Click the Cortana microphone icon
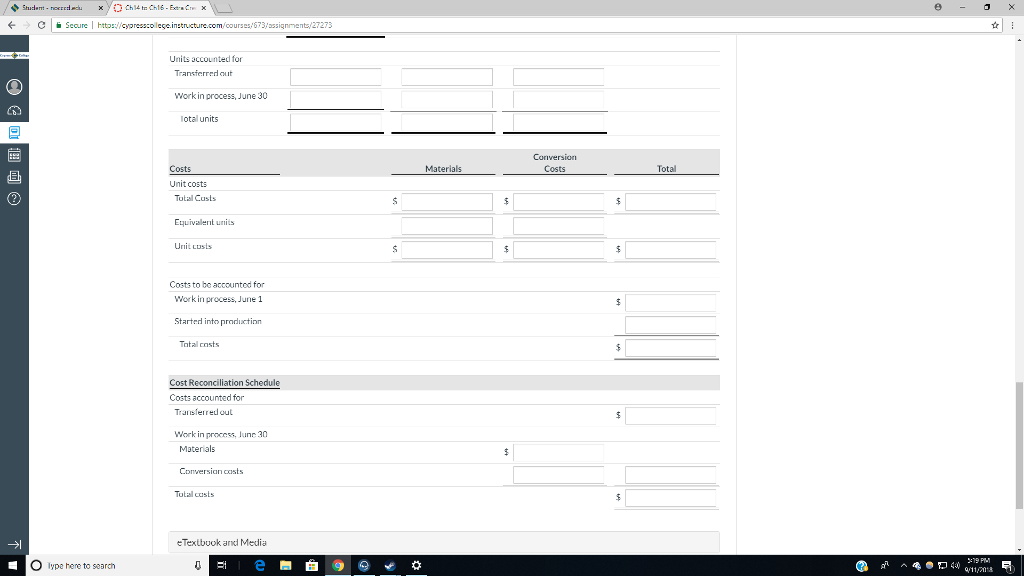The image size is (1024, 576). tap(198, 566)
